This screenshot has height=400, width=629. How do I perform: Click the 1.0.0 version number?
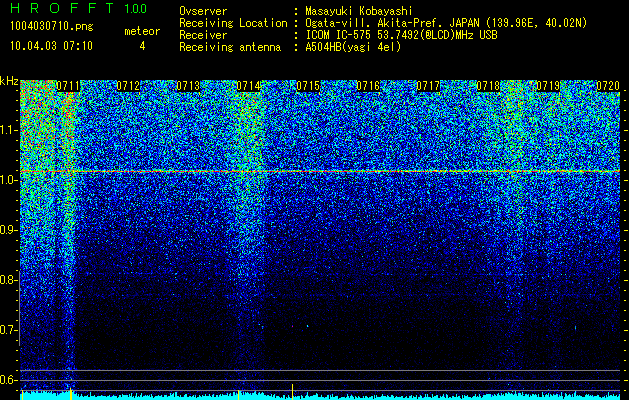point(136,9)
